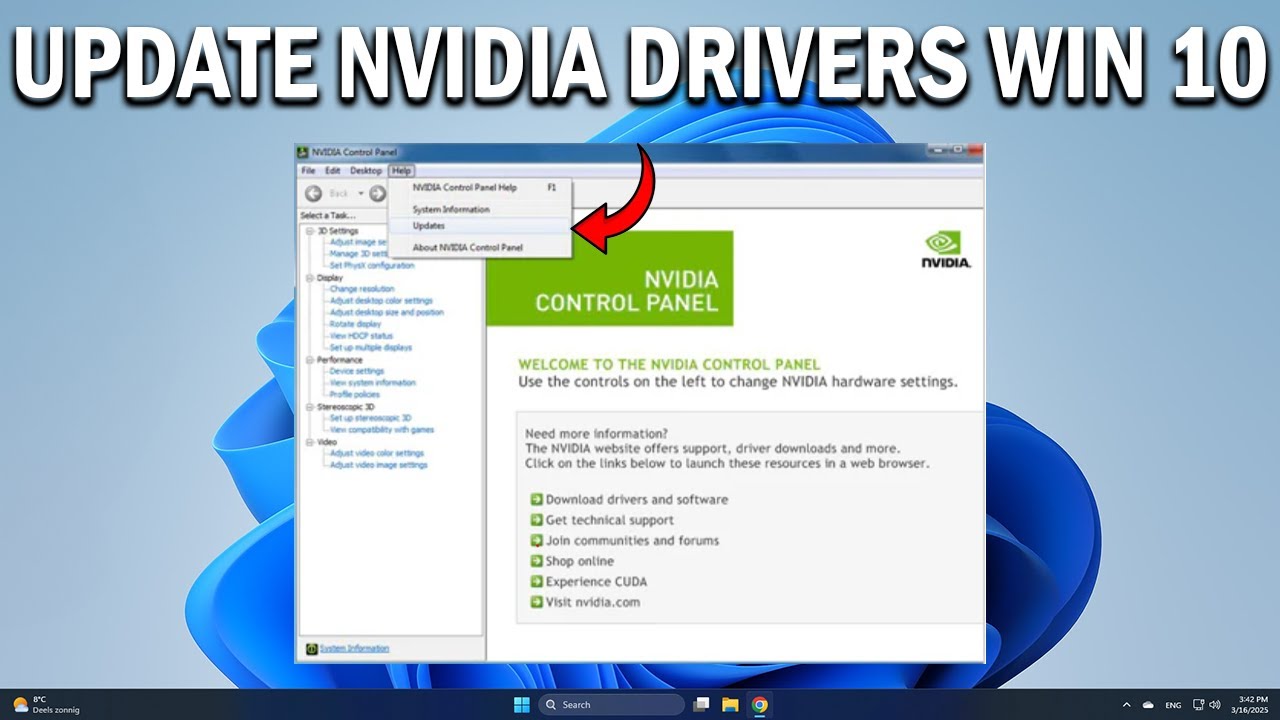The width and height of the screenshot is (1280, 720).
Task: Open the Windows Start menu
Action: [x=522, y=704]
